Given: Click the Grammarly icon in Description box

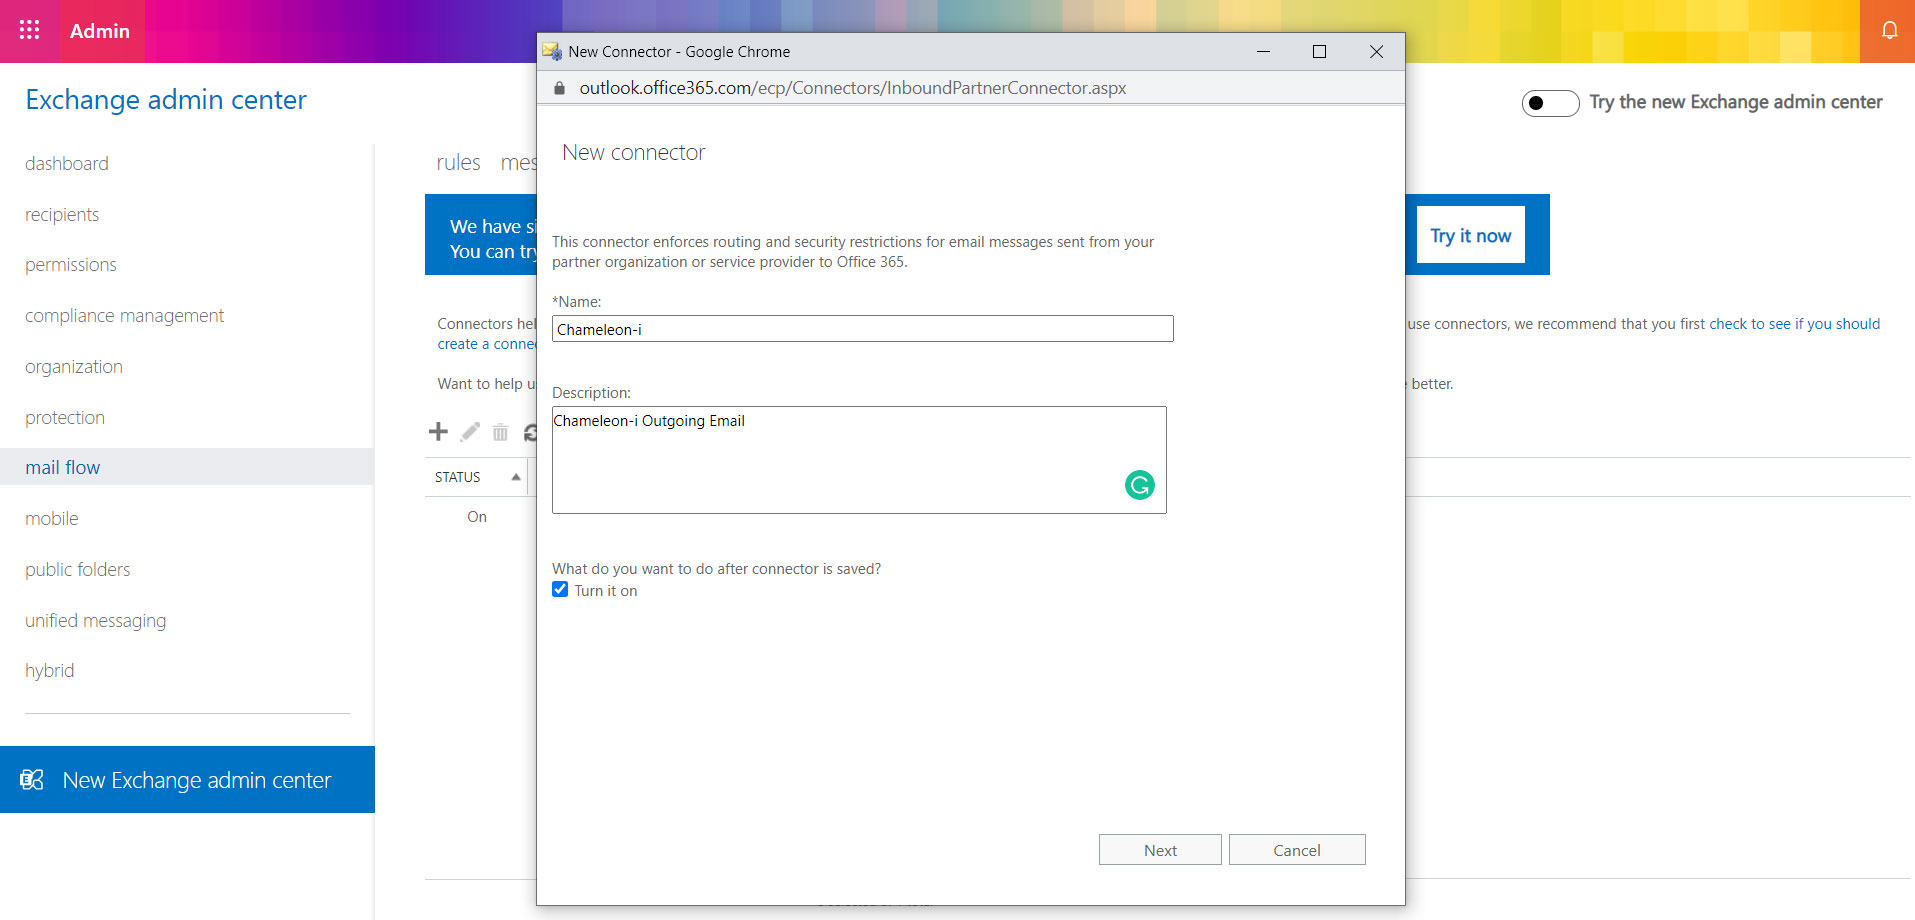Looking at the screenshot, I should (x=1140, y=485).
